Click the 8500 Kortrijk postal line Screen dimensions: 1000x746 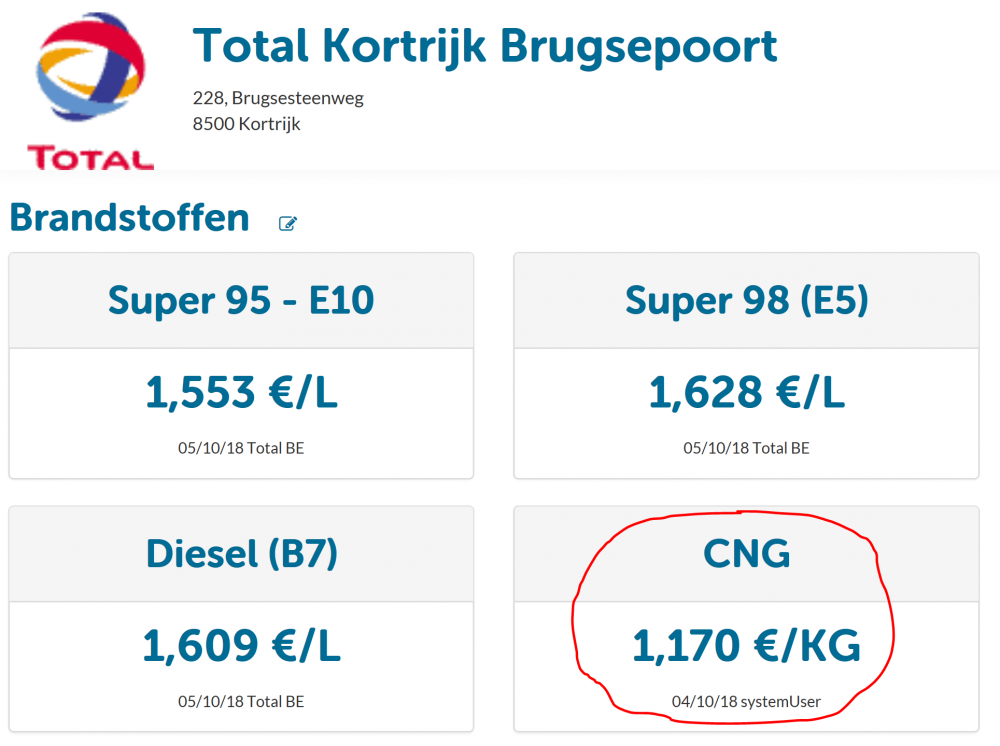tap(246, 124)
